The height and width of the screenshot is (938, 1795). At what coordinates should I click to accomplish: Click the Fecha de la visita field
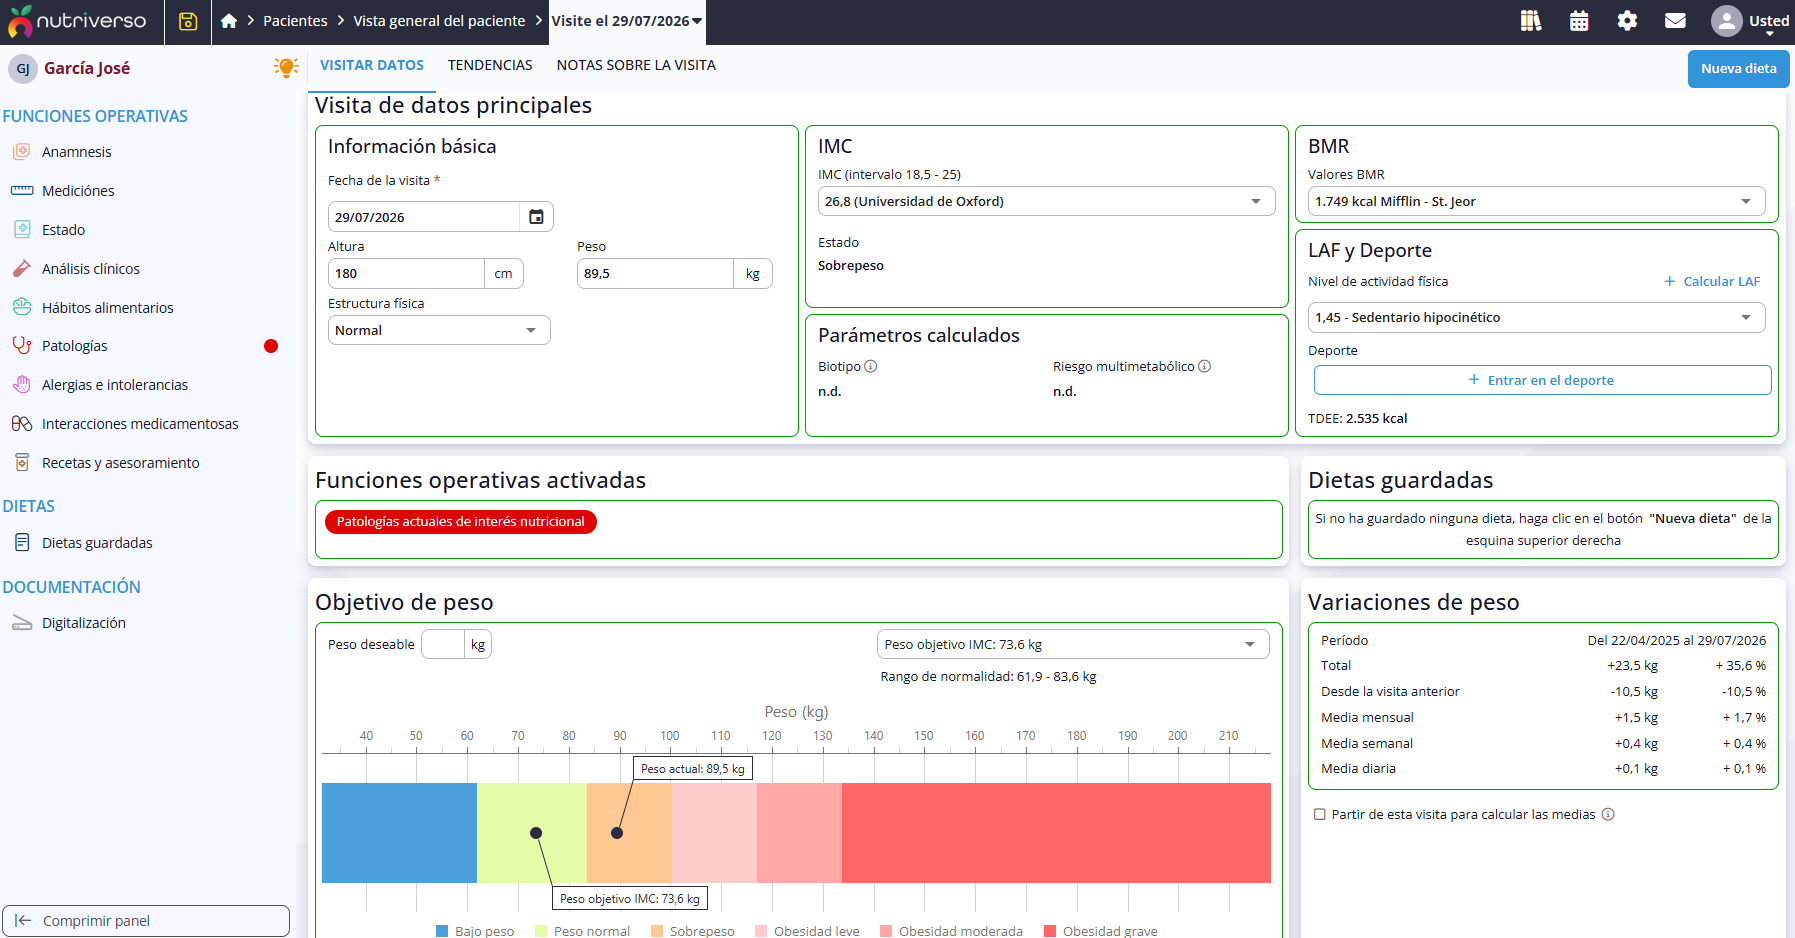(x=424, y=217)
